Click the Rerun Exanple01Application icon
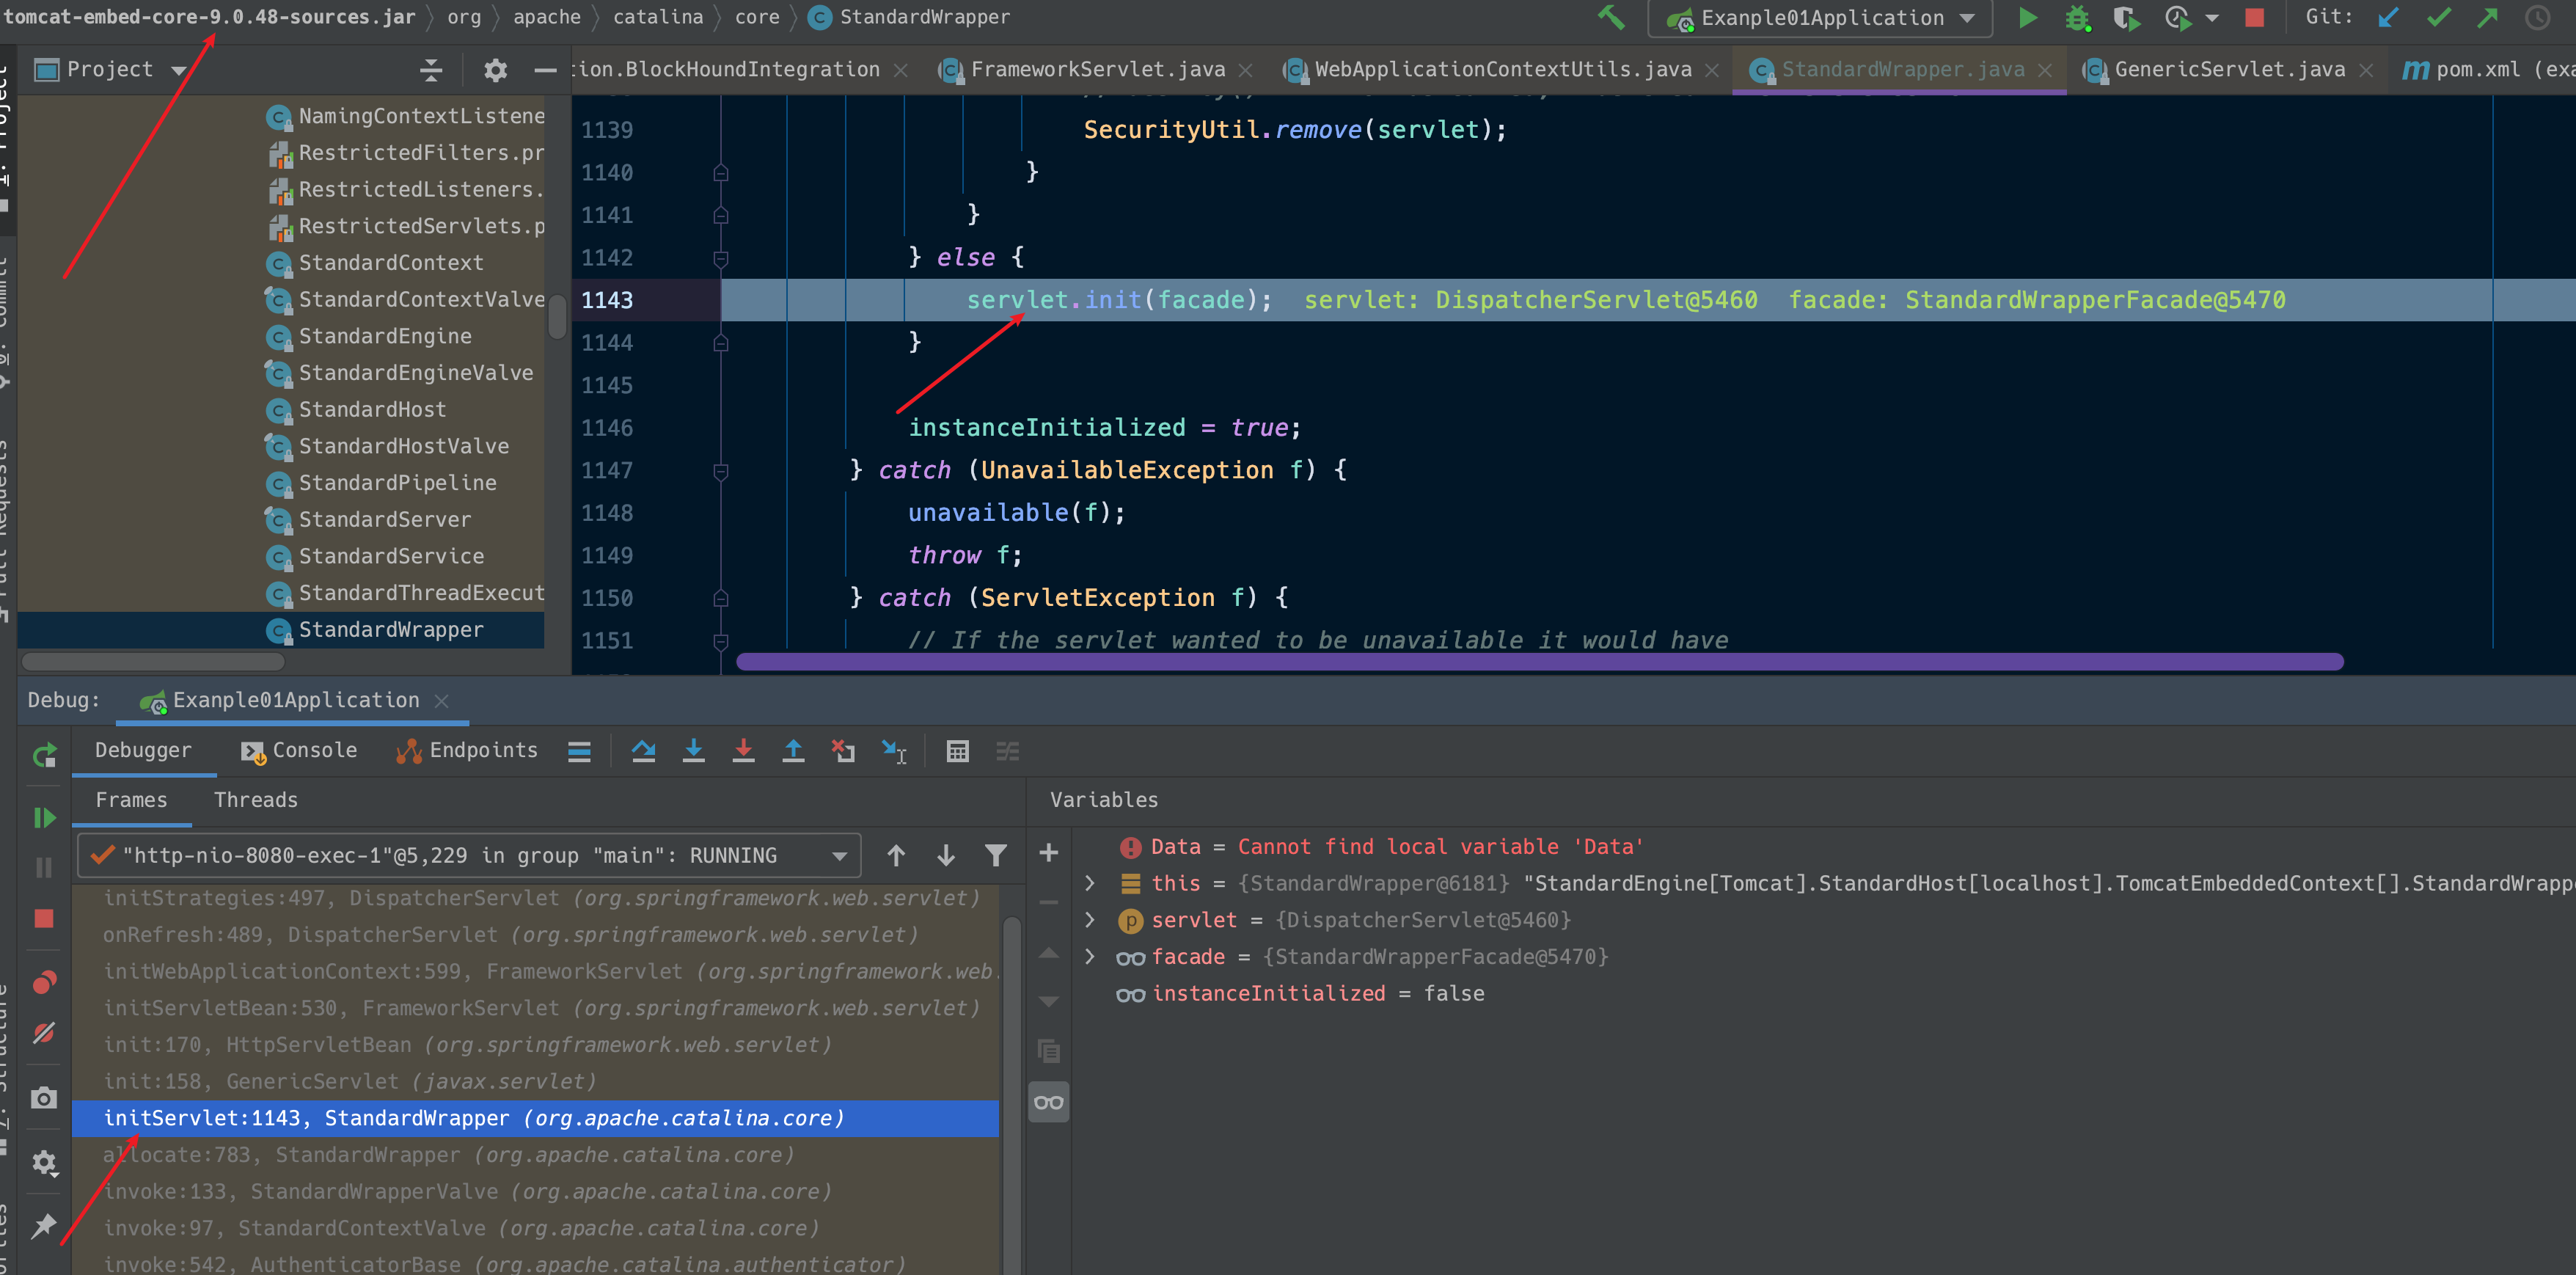The height and width of the screenshot is (1275, 2576). click(44, 755)
